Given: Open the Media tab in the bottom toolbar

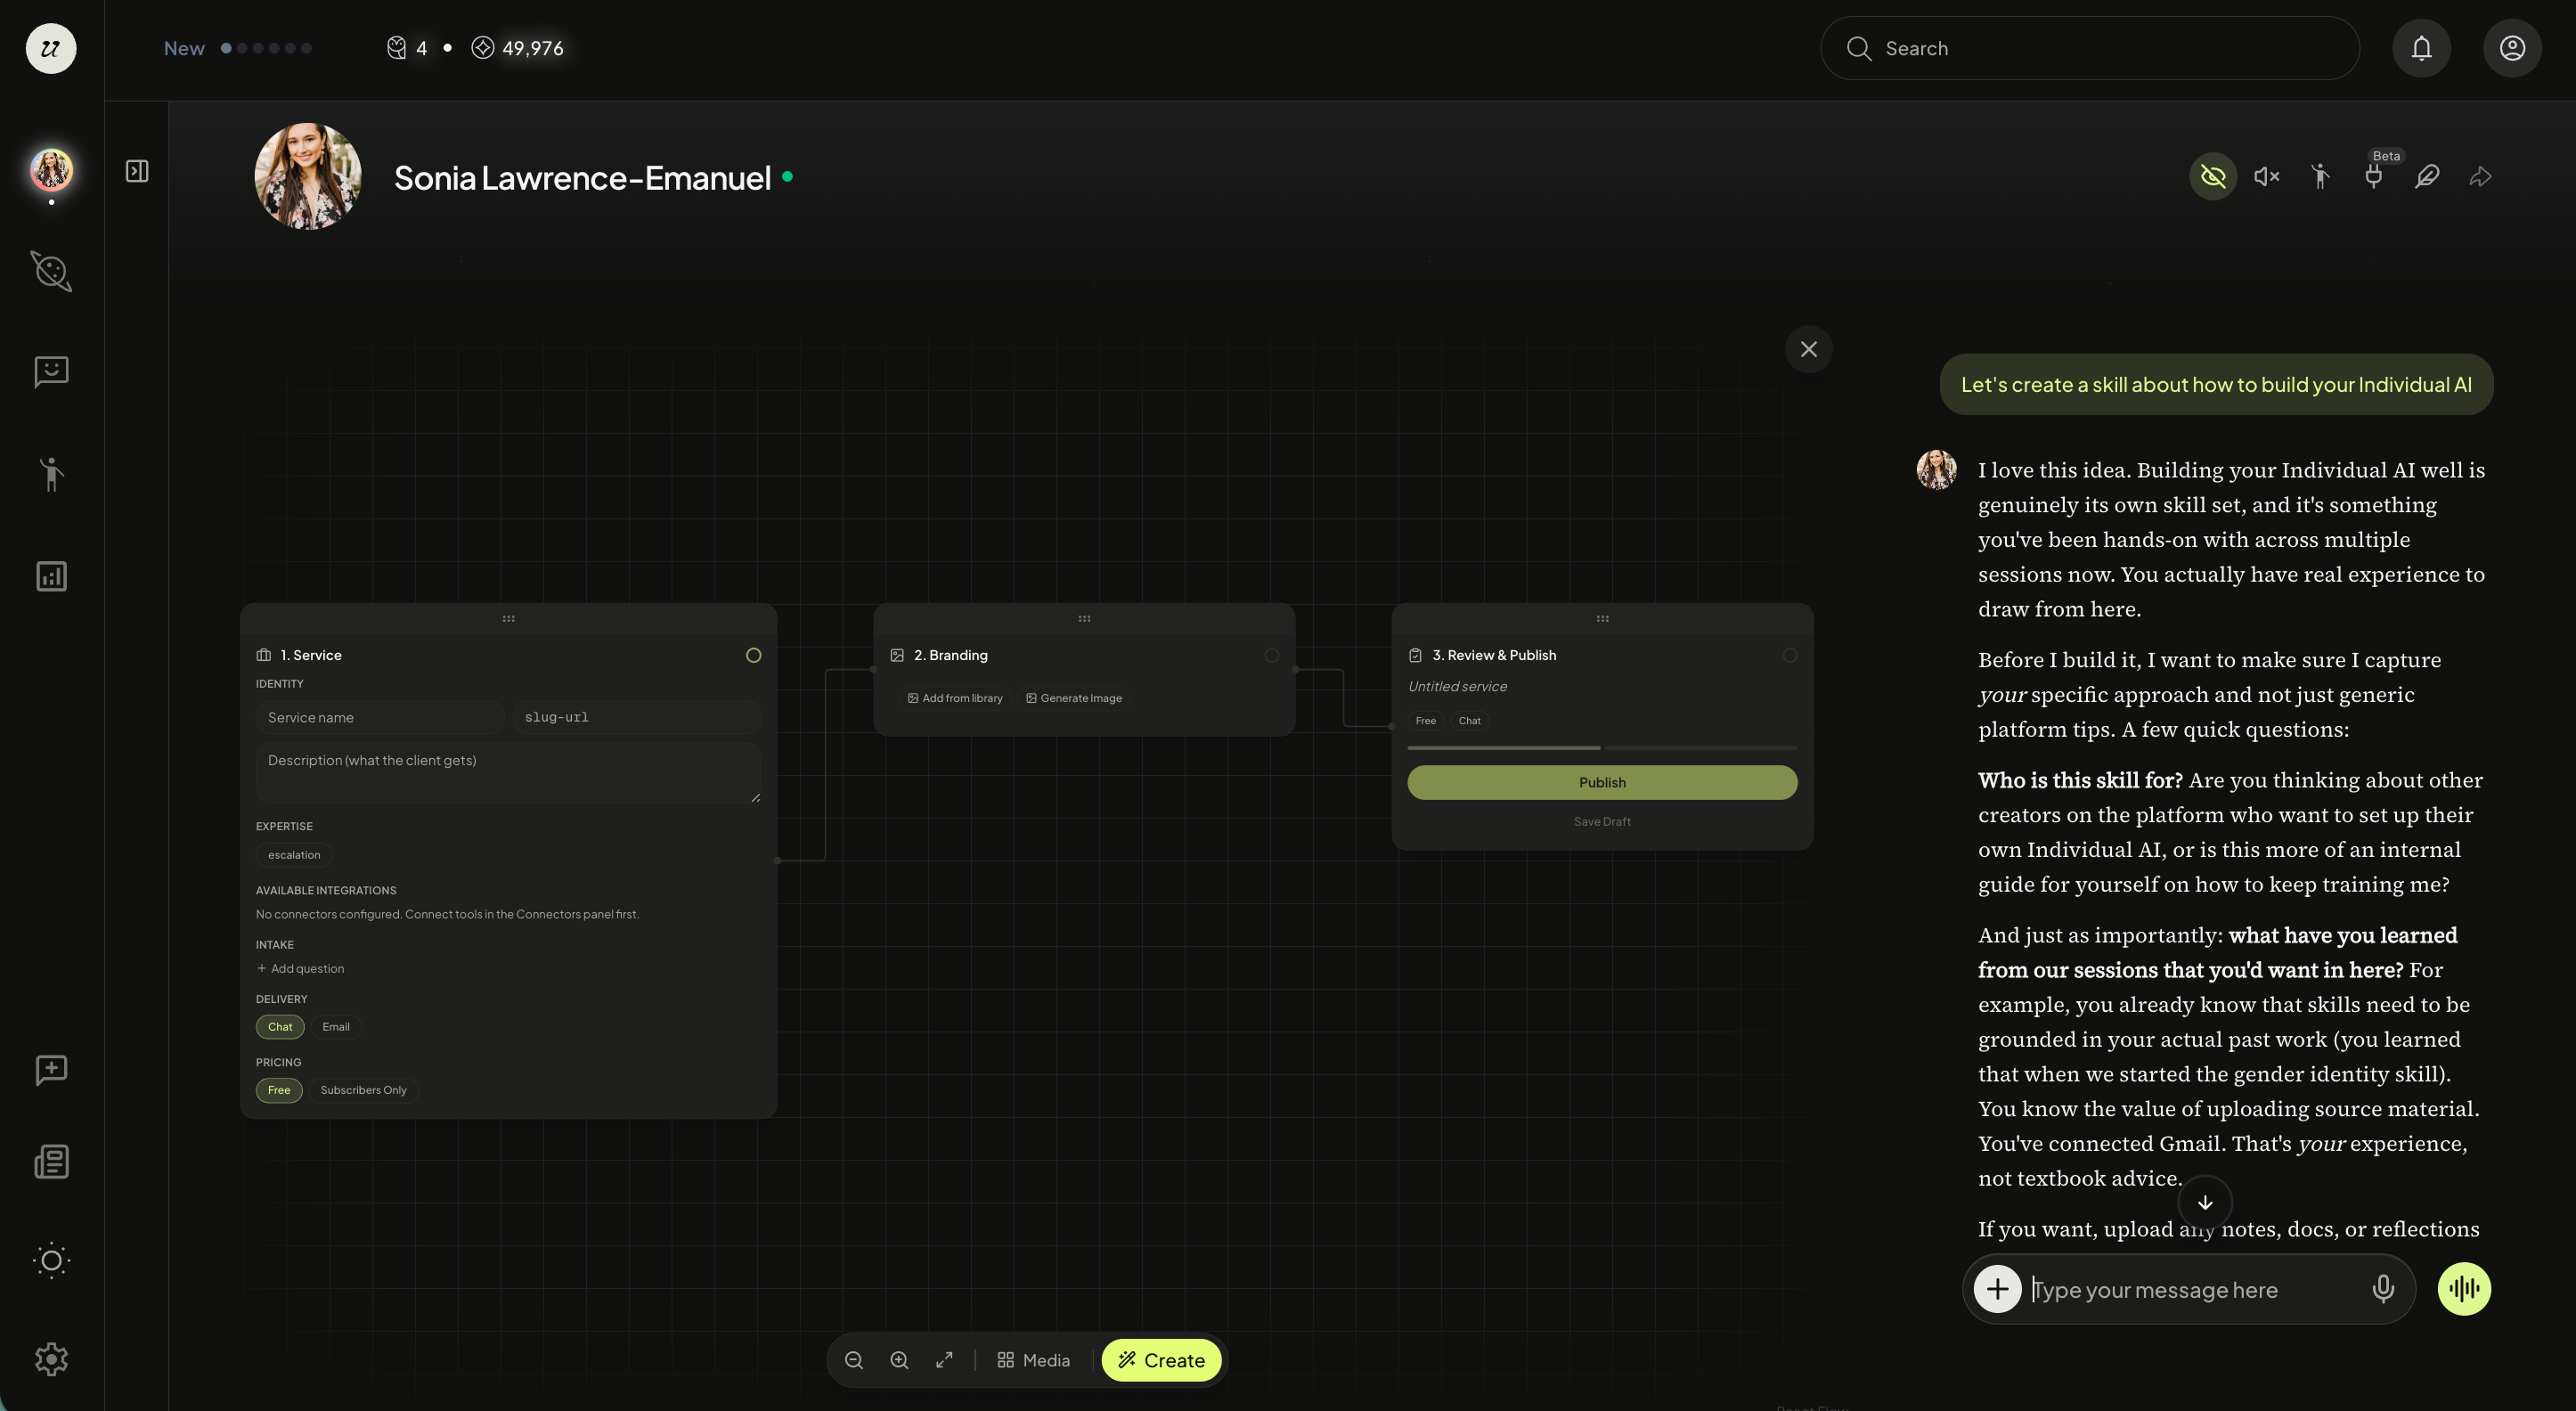Looking at the screenshot, I should [1034, 1360].
